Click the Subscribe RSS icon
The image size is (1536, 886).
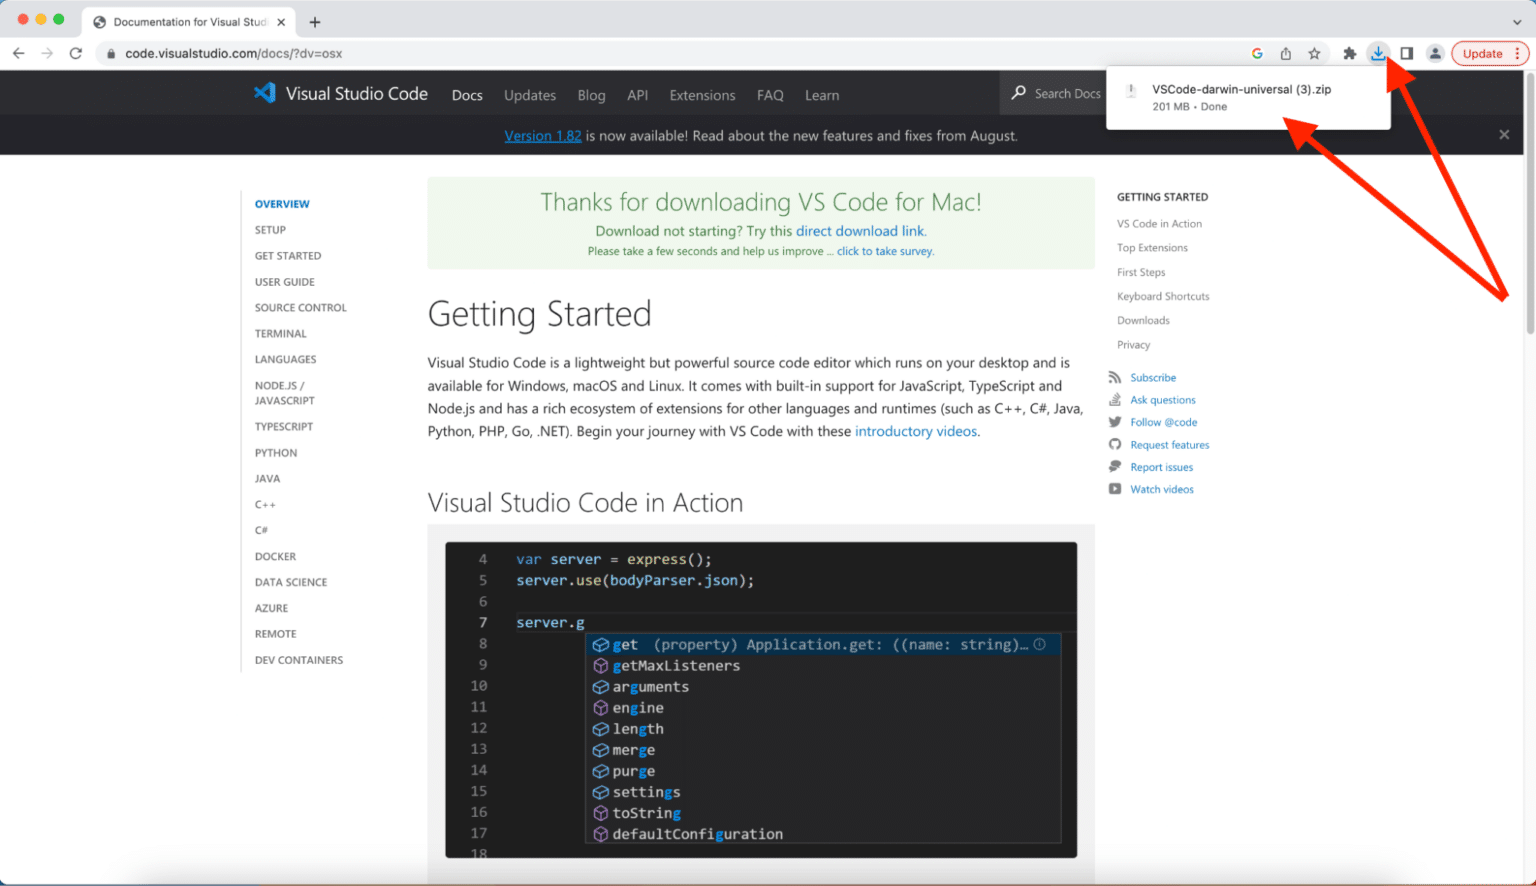(1113, 377)
